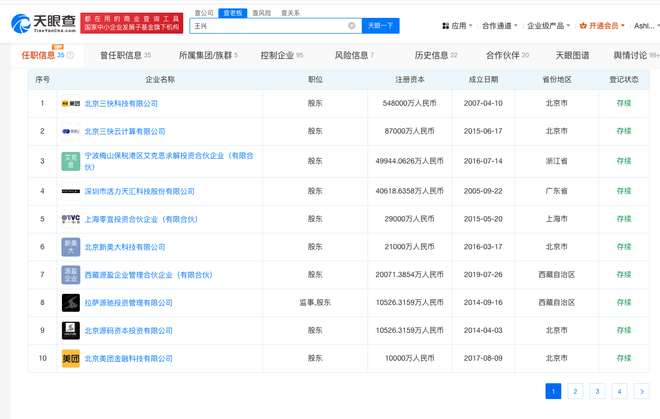Click the black logo of 拉萨源驰投资管理
The height and width of the screenshot is (419, 660).
click(x=71, y=302)
